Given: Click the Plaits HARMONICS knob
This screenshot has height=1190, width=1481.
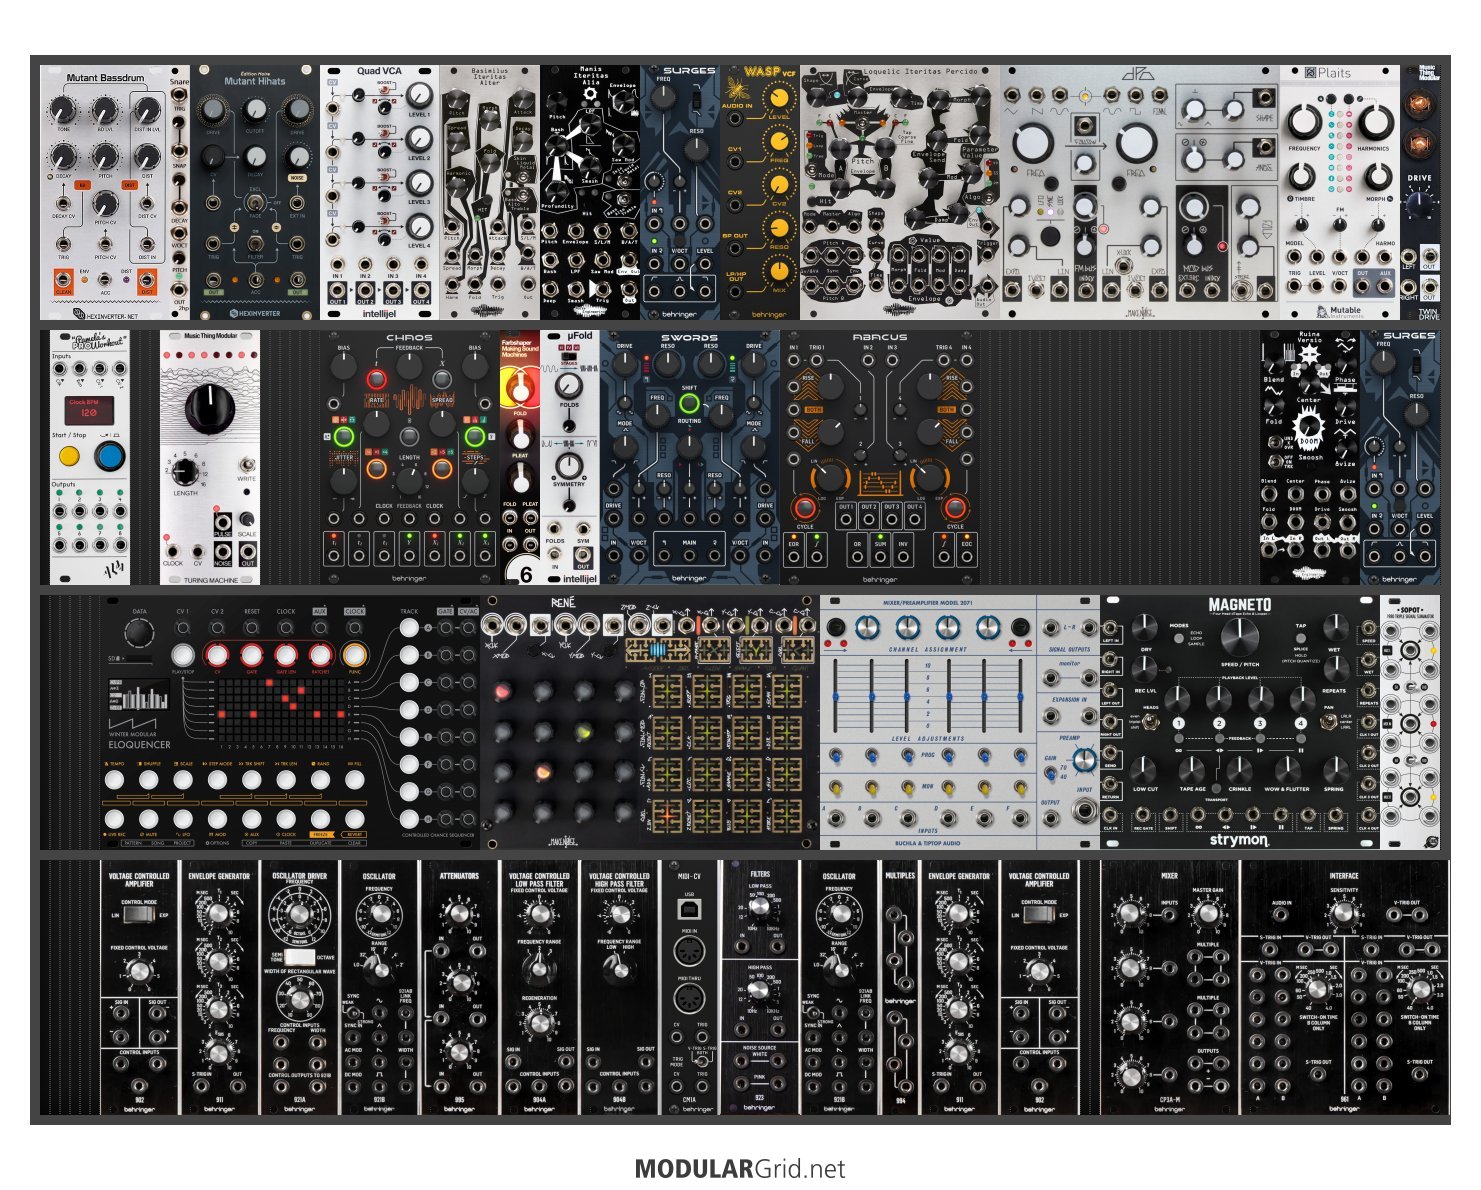Looking at the screenshot, I should pyautogui.click(x=1375, y=122).
